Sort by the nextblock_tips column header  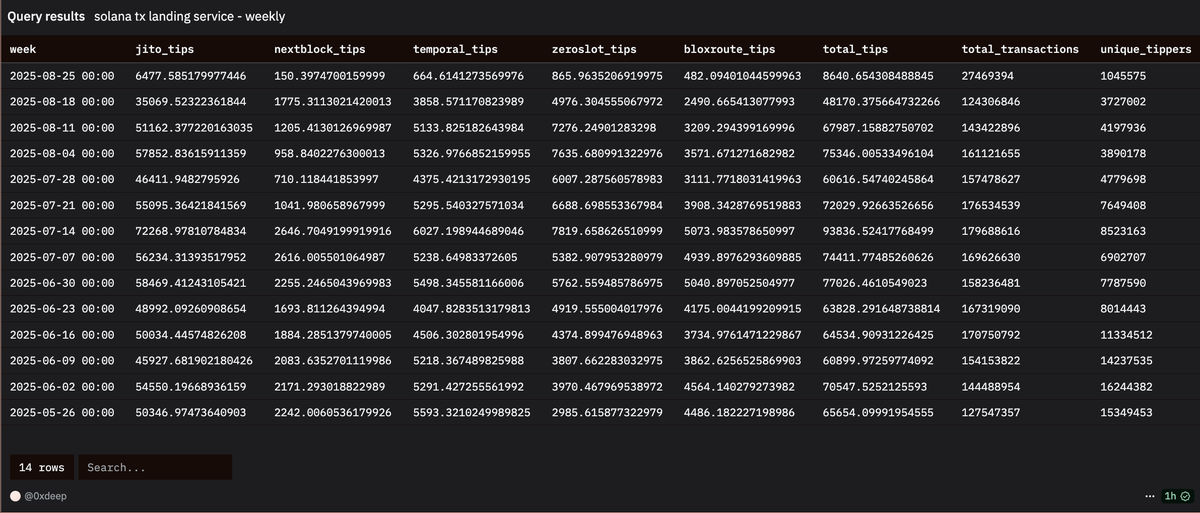coord(319,49)
